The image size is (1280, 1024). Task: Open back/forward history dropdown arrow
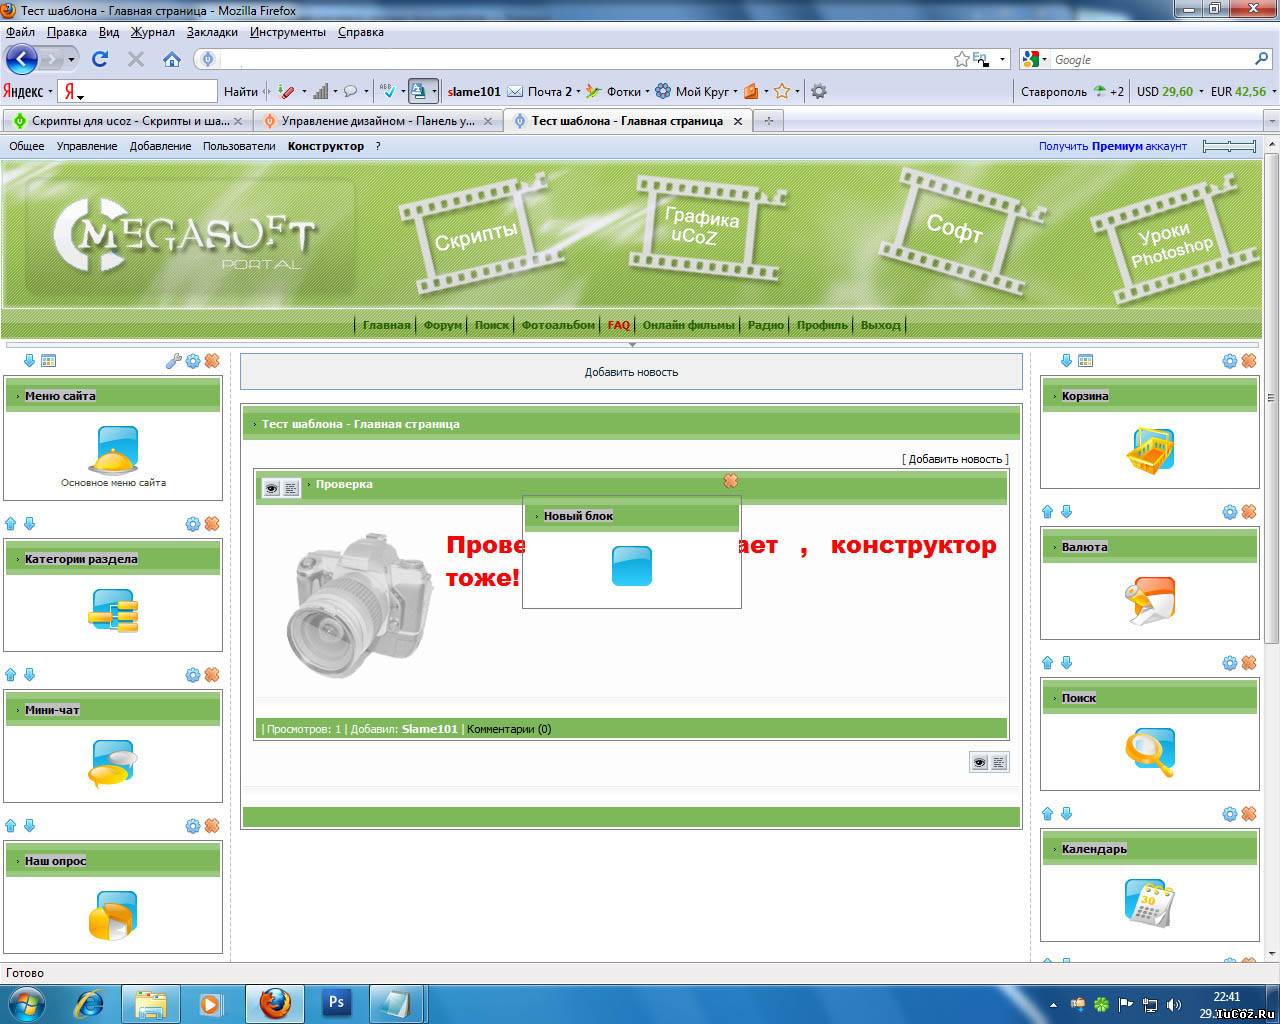72,60
